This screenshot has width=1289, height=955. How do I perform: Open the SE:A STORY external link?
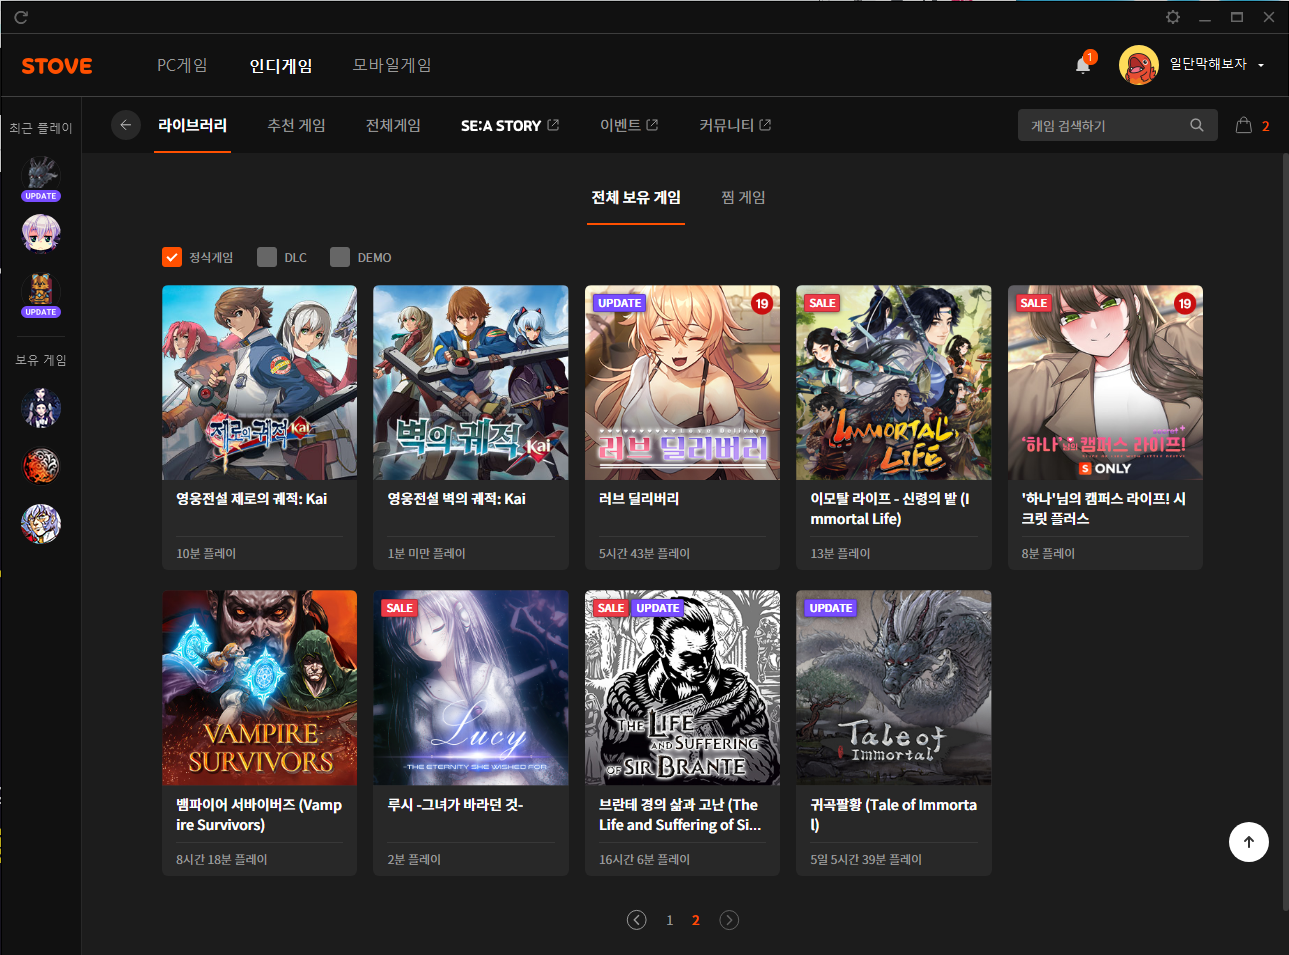pos(509,125)
